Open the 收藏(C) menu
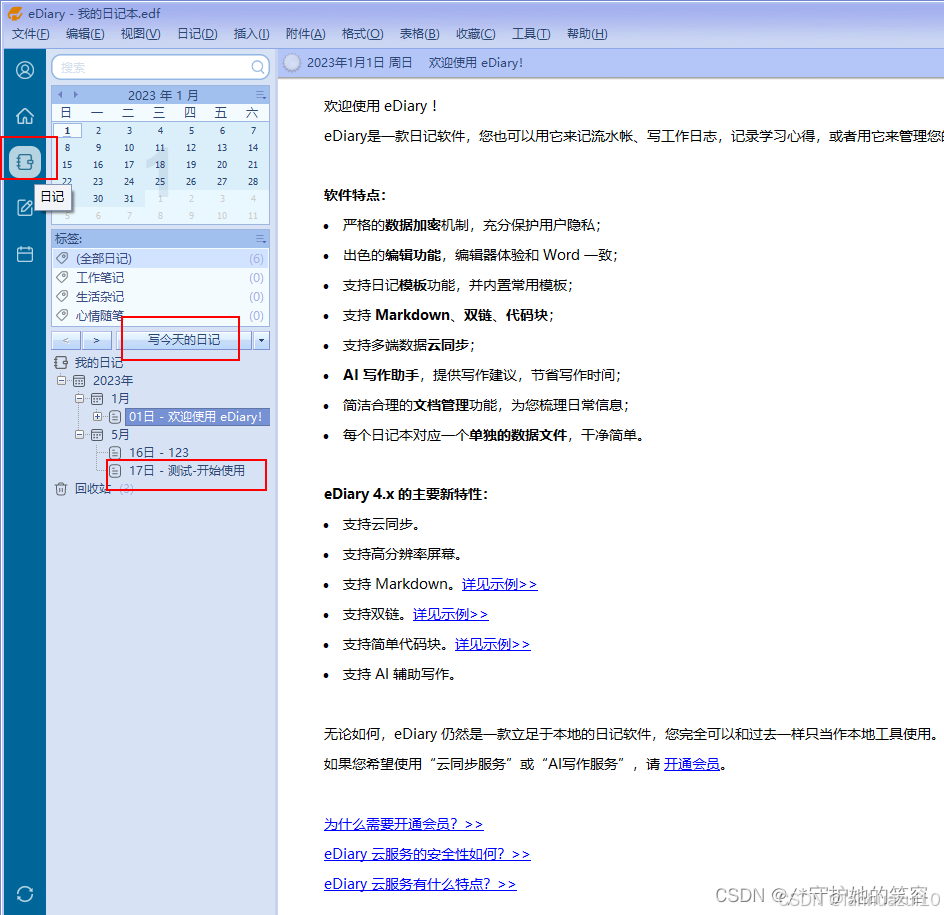Screen dimensions: 944x915 476,34
